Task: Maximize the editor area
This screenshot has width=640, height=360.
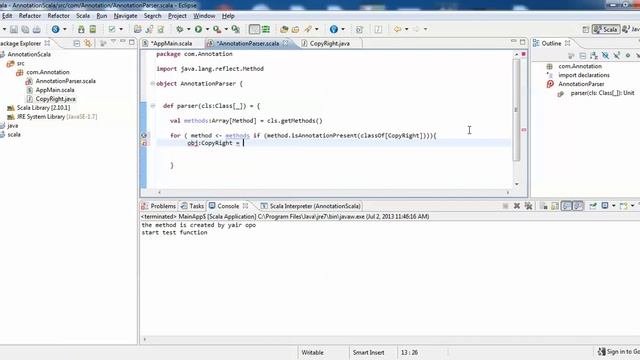Action: [x=522, y=42]
